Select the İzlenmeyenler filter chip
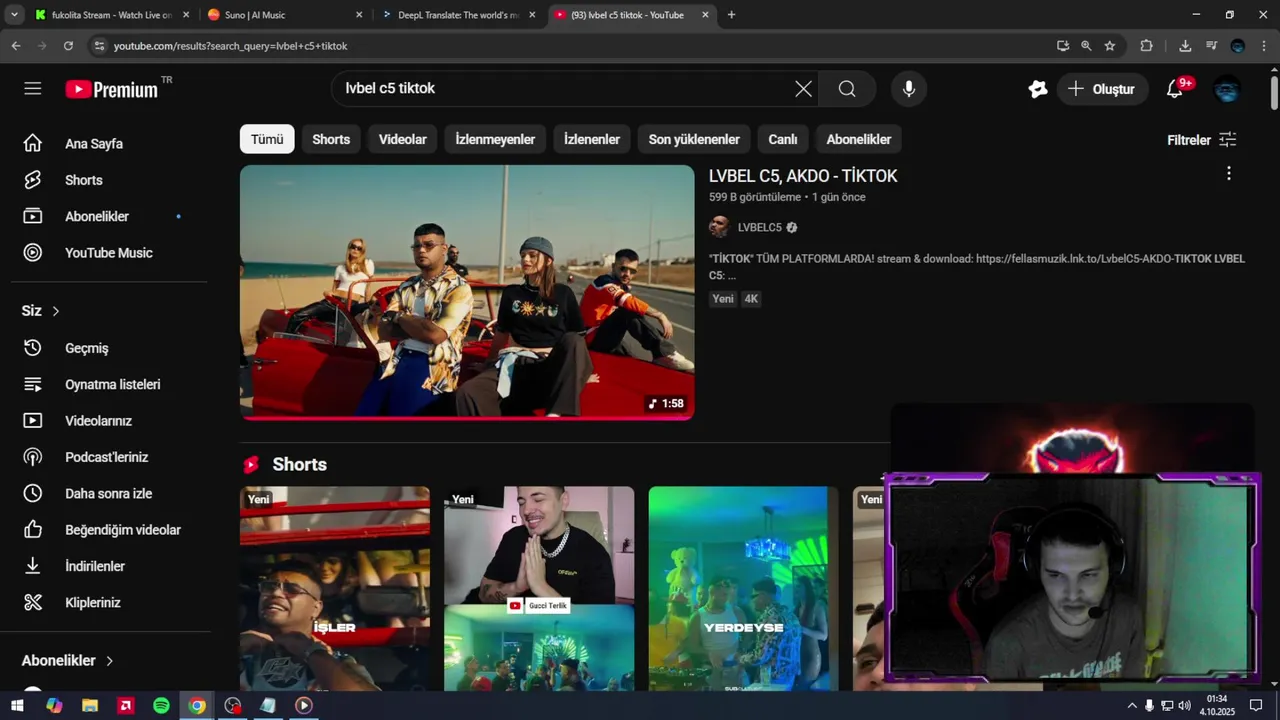The image size is (1280, 720). (x=495, y=139)
